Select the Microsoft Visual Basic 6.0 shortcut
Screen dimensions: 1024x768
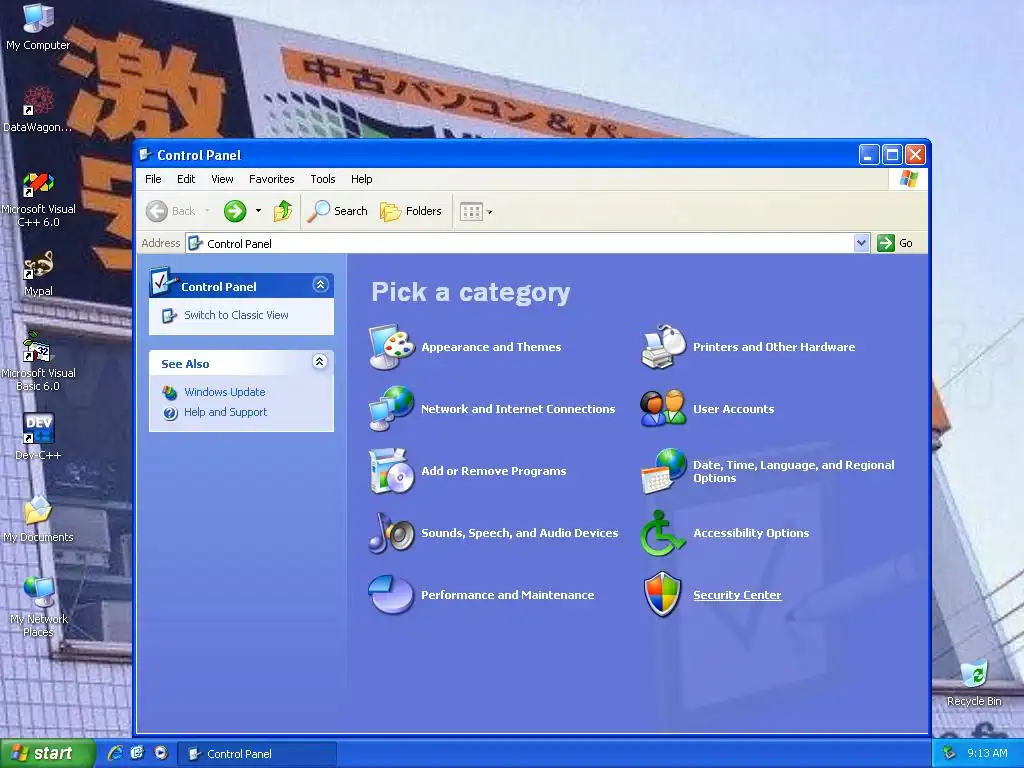[x=38, y=361]
